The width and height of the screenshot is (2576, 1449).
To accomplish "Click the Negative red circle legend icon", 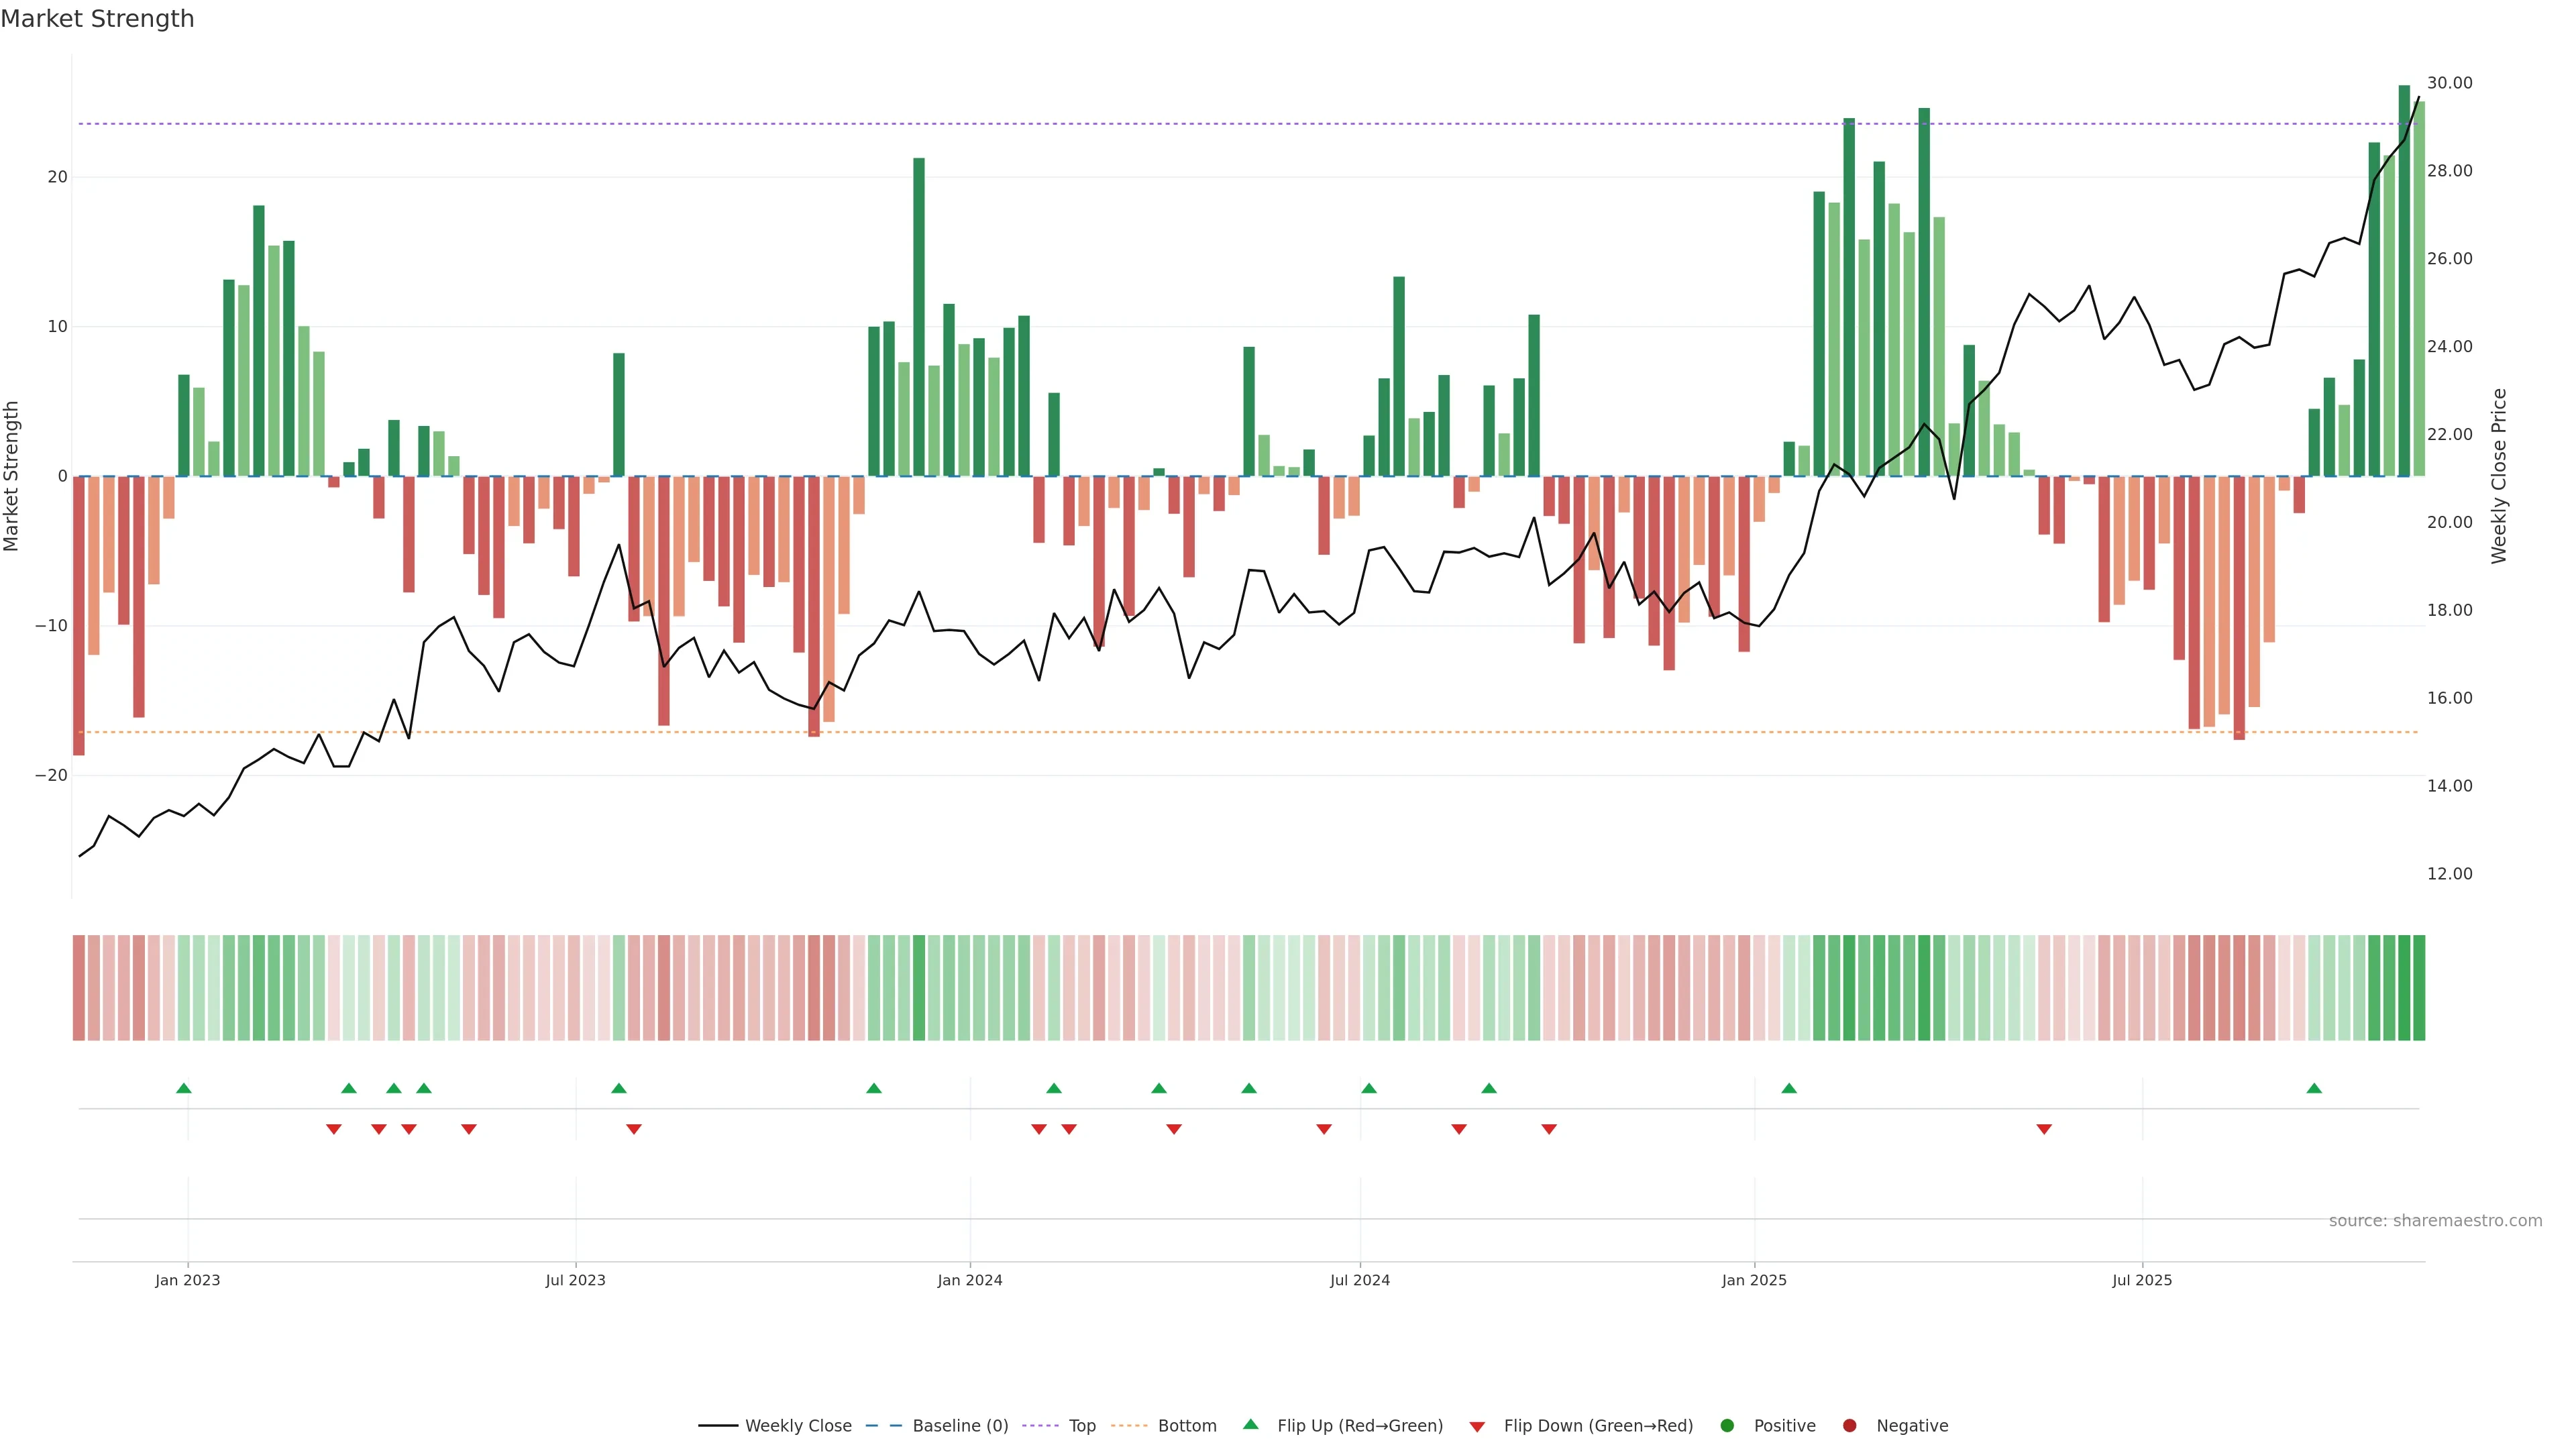I will (1849, 1426).
